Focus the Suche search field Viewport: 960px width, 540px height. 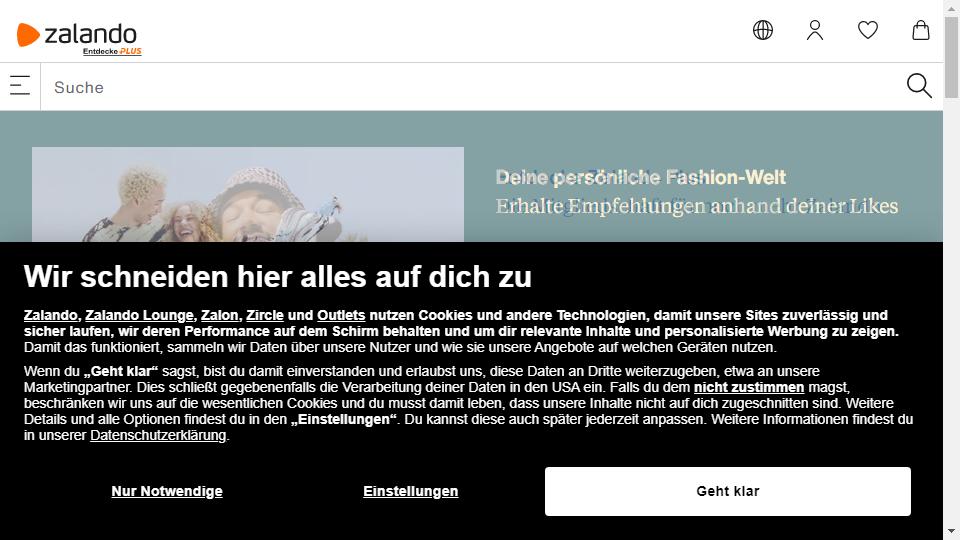pos(471,87)
